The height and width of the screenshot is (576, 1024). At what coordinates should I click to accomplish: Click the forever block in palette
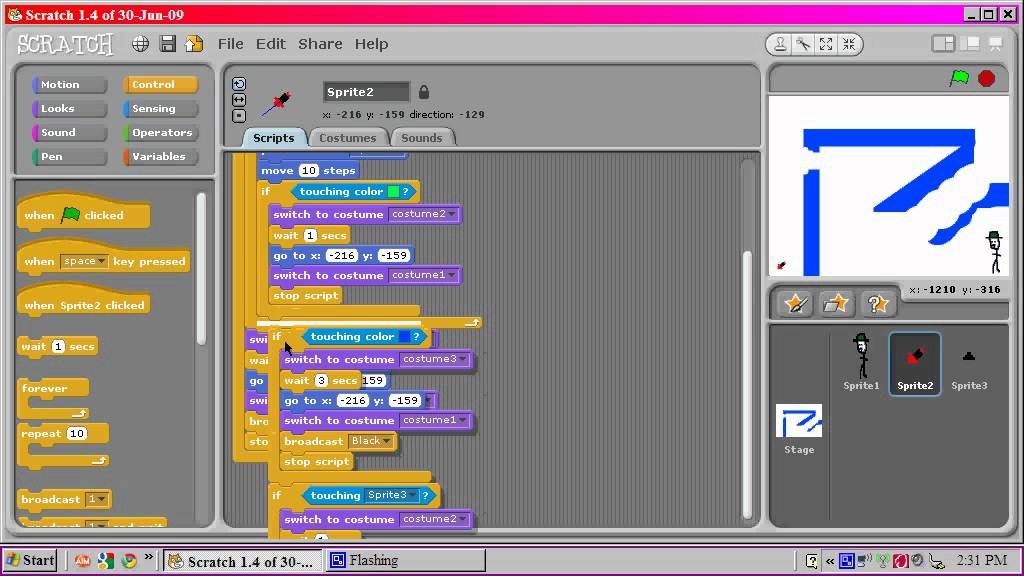54,398
